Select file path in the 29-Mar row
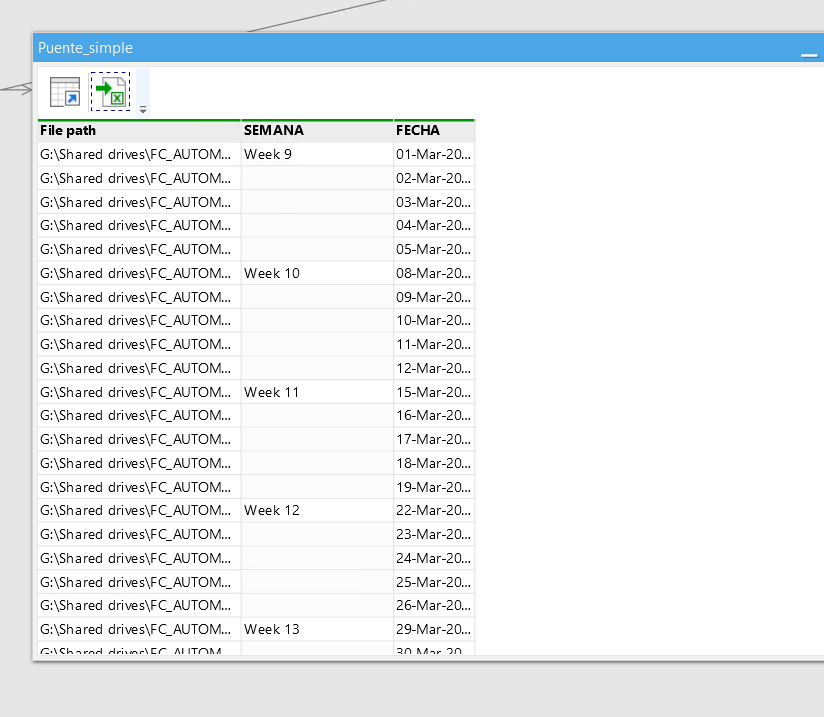Screen dimensions: 824x717 139,629
